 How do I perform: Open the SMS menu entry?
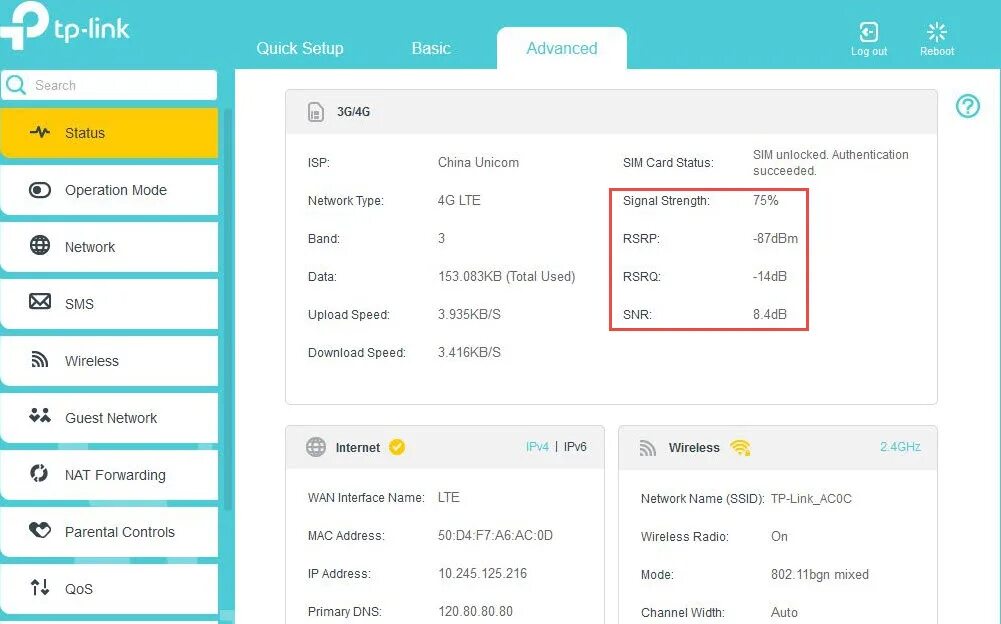[109, 303]
